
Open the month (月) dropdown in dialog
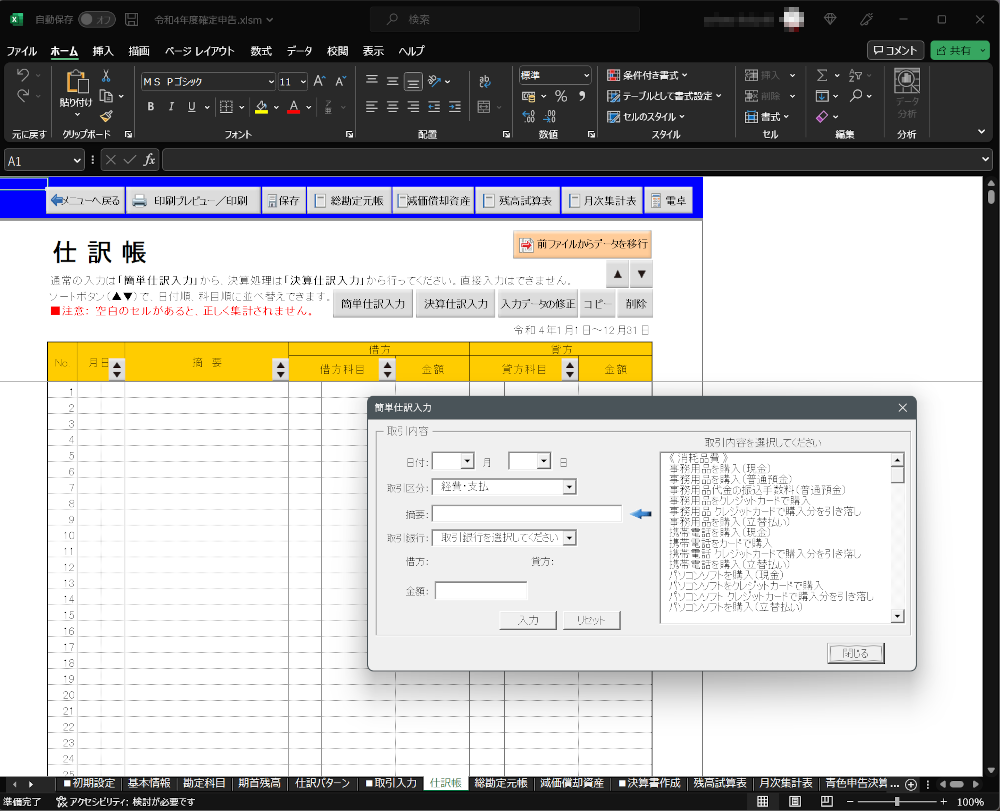467,461
